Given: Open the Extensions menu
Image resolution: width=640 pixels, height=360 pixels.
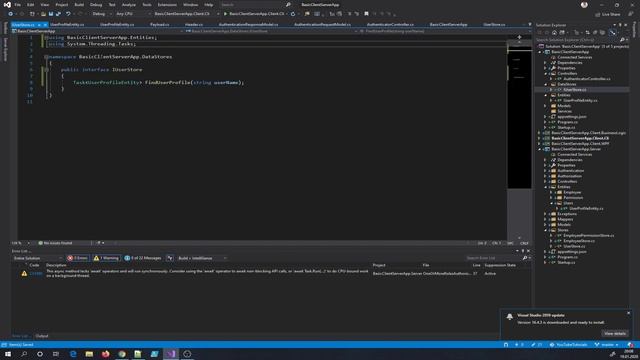Looking at the screenshot, I should pos(167,5).
